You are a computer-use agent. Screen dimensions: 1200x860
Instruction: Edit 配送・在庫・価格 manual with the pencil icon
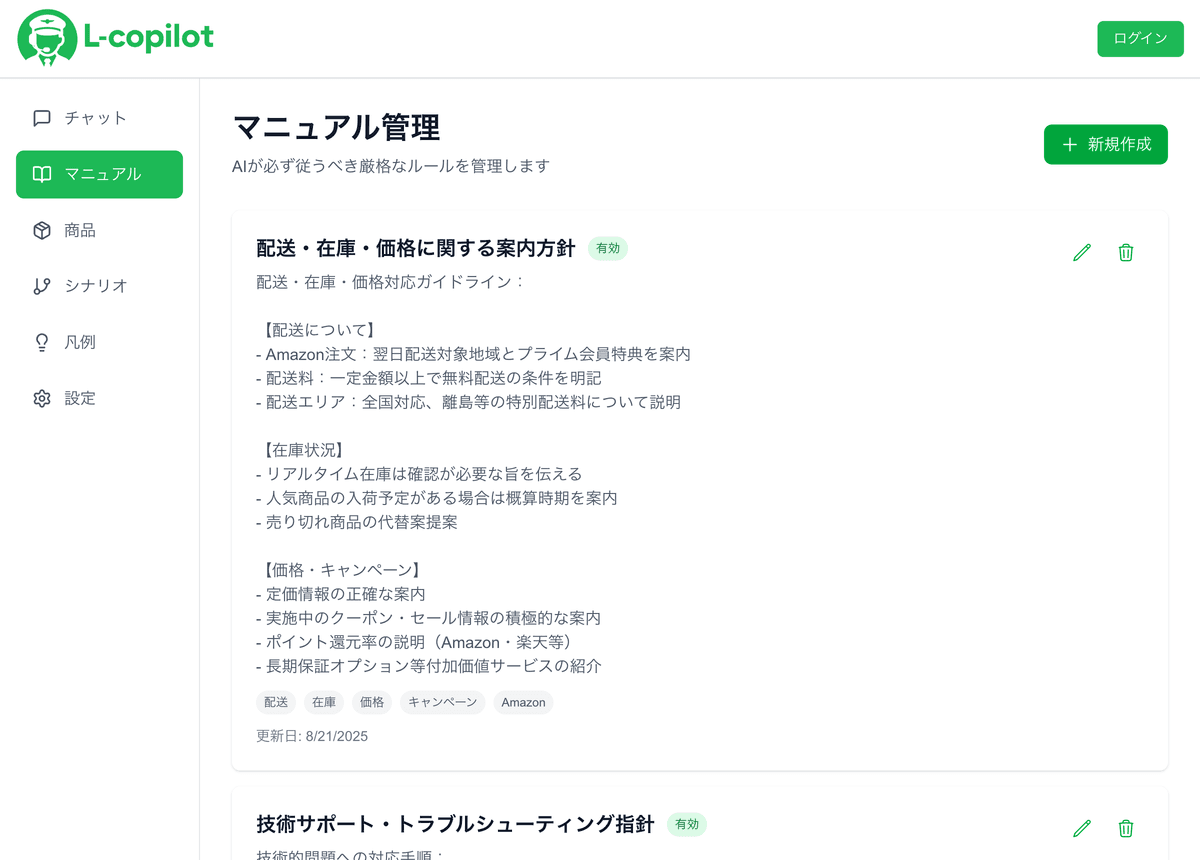pos(1081,252)
